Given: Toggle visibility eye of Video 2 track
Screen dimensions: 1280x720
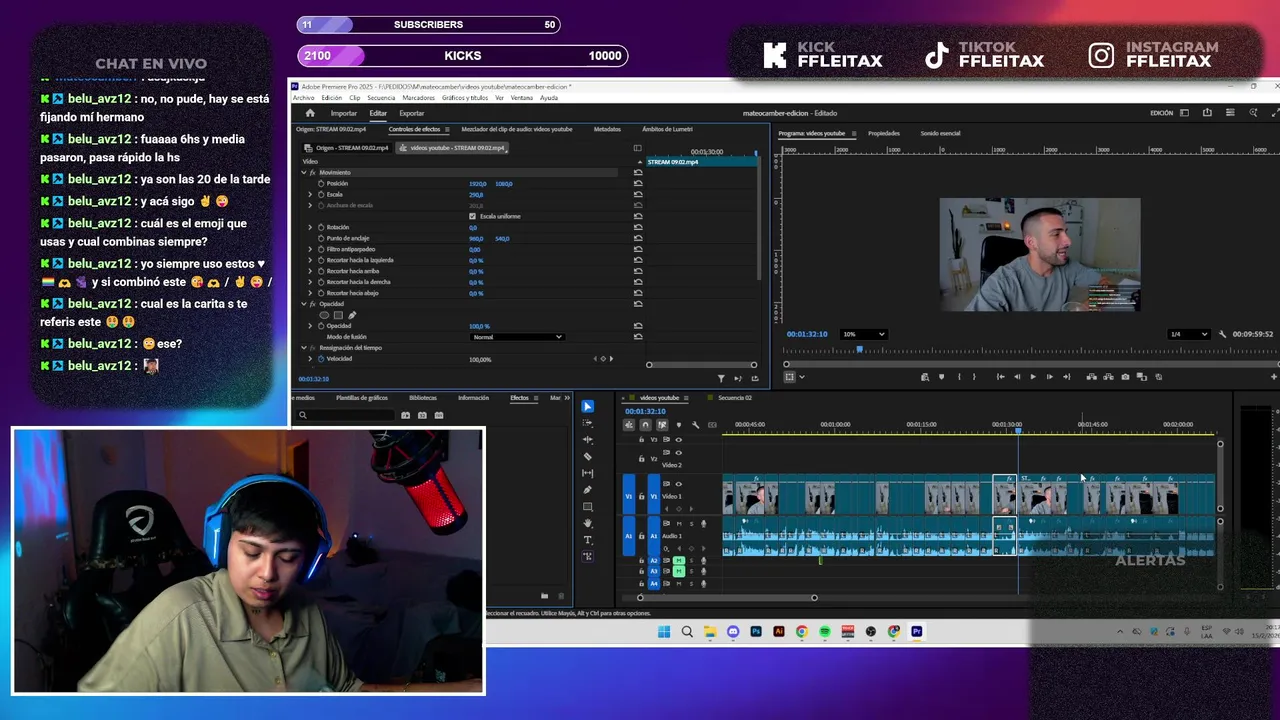Looking at the screenshot, I should (x=679, y=453).
